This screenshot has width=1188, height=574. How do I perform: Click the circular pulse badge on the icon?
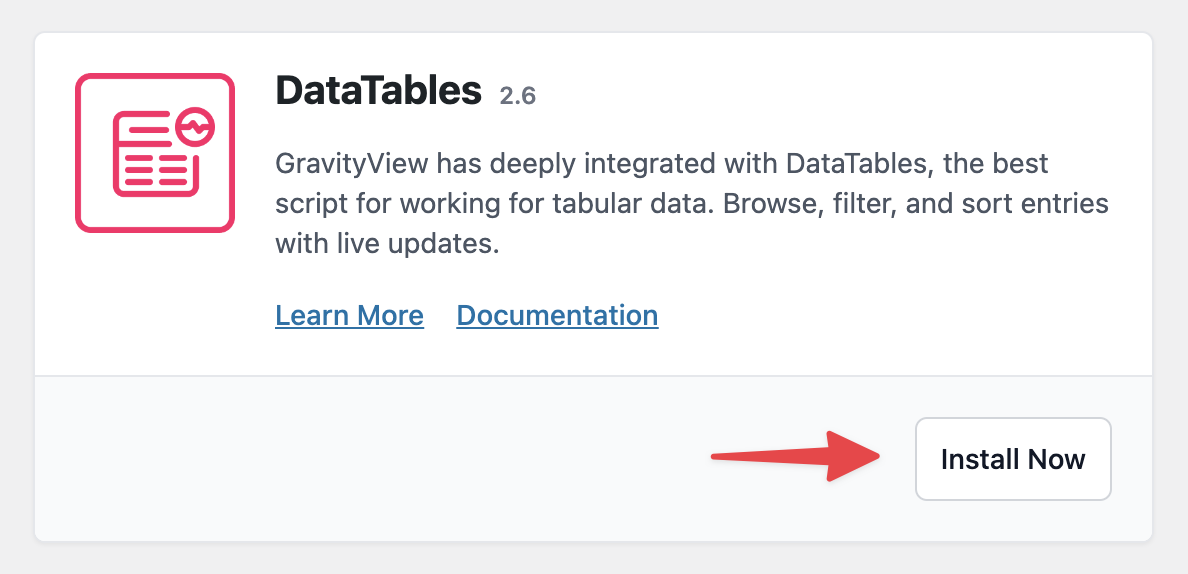(x=194, y=127)
